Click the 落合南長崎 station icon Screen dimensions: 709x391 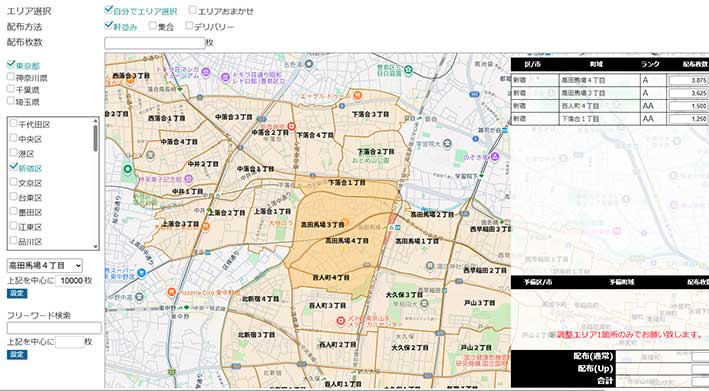pos(180,90)
